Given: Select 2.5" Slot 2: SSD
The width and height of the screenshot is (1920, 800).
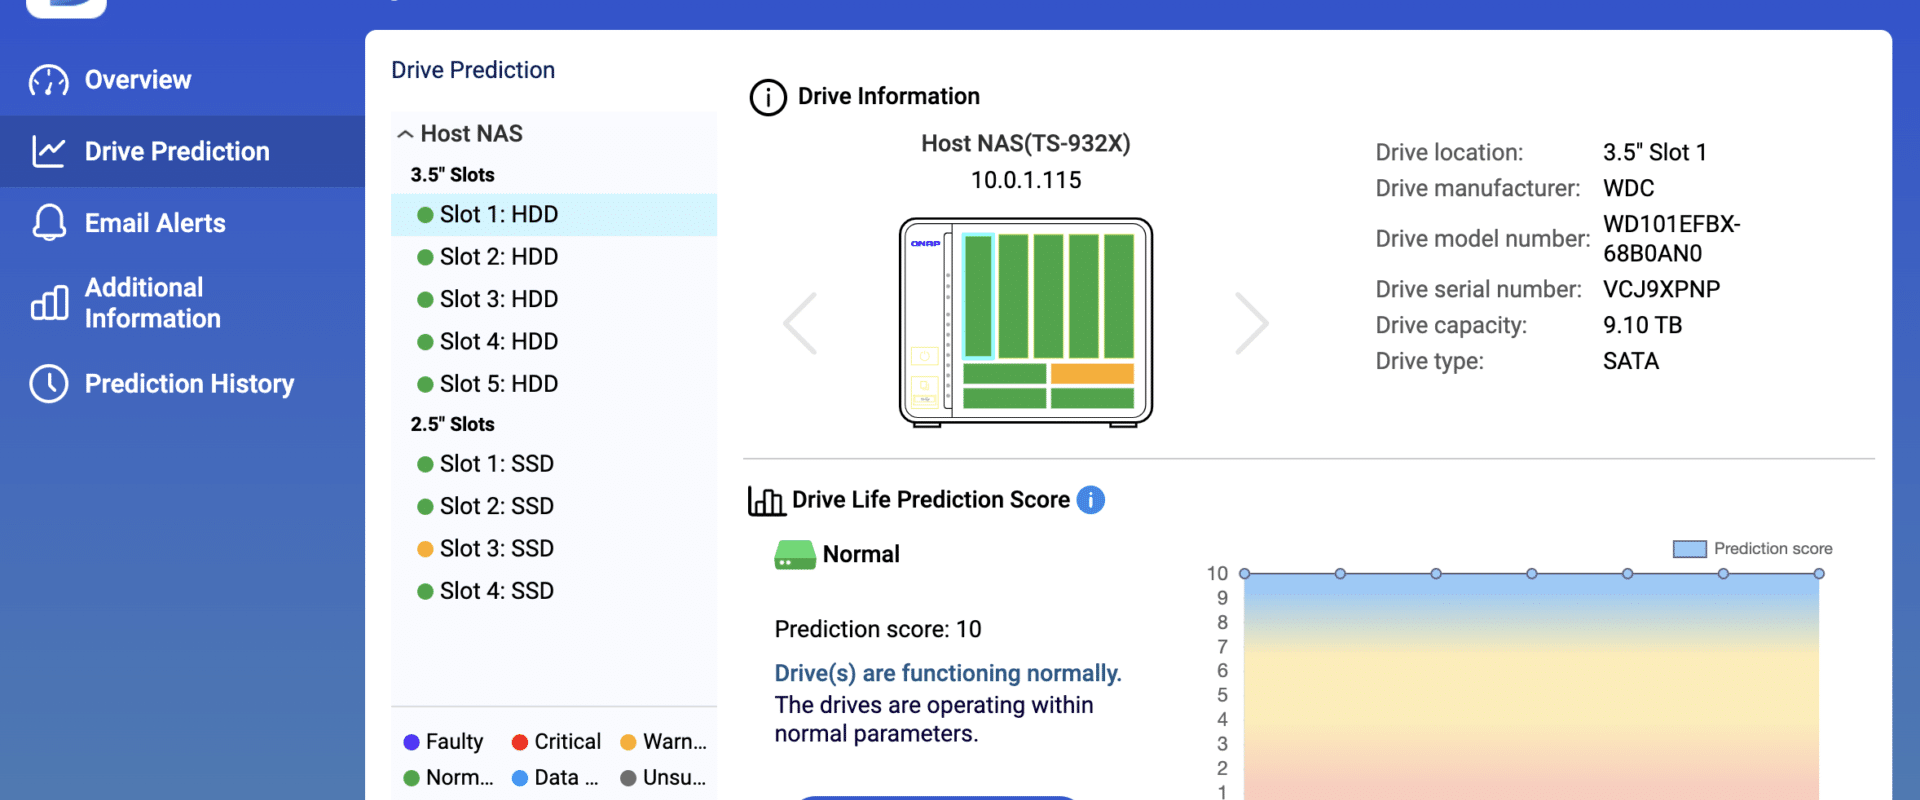Looking at the screenshot, I should click(x=554, y=506).
